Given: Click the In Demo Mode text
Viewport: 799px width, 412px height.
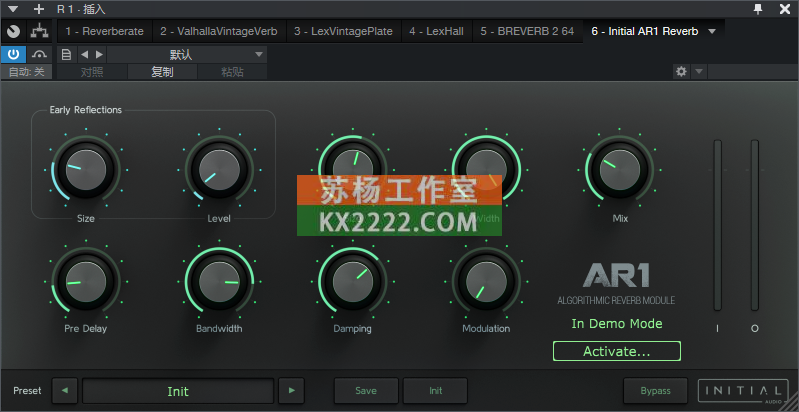Looking at the screenshot, I should [x=617, y=323].
